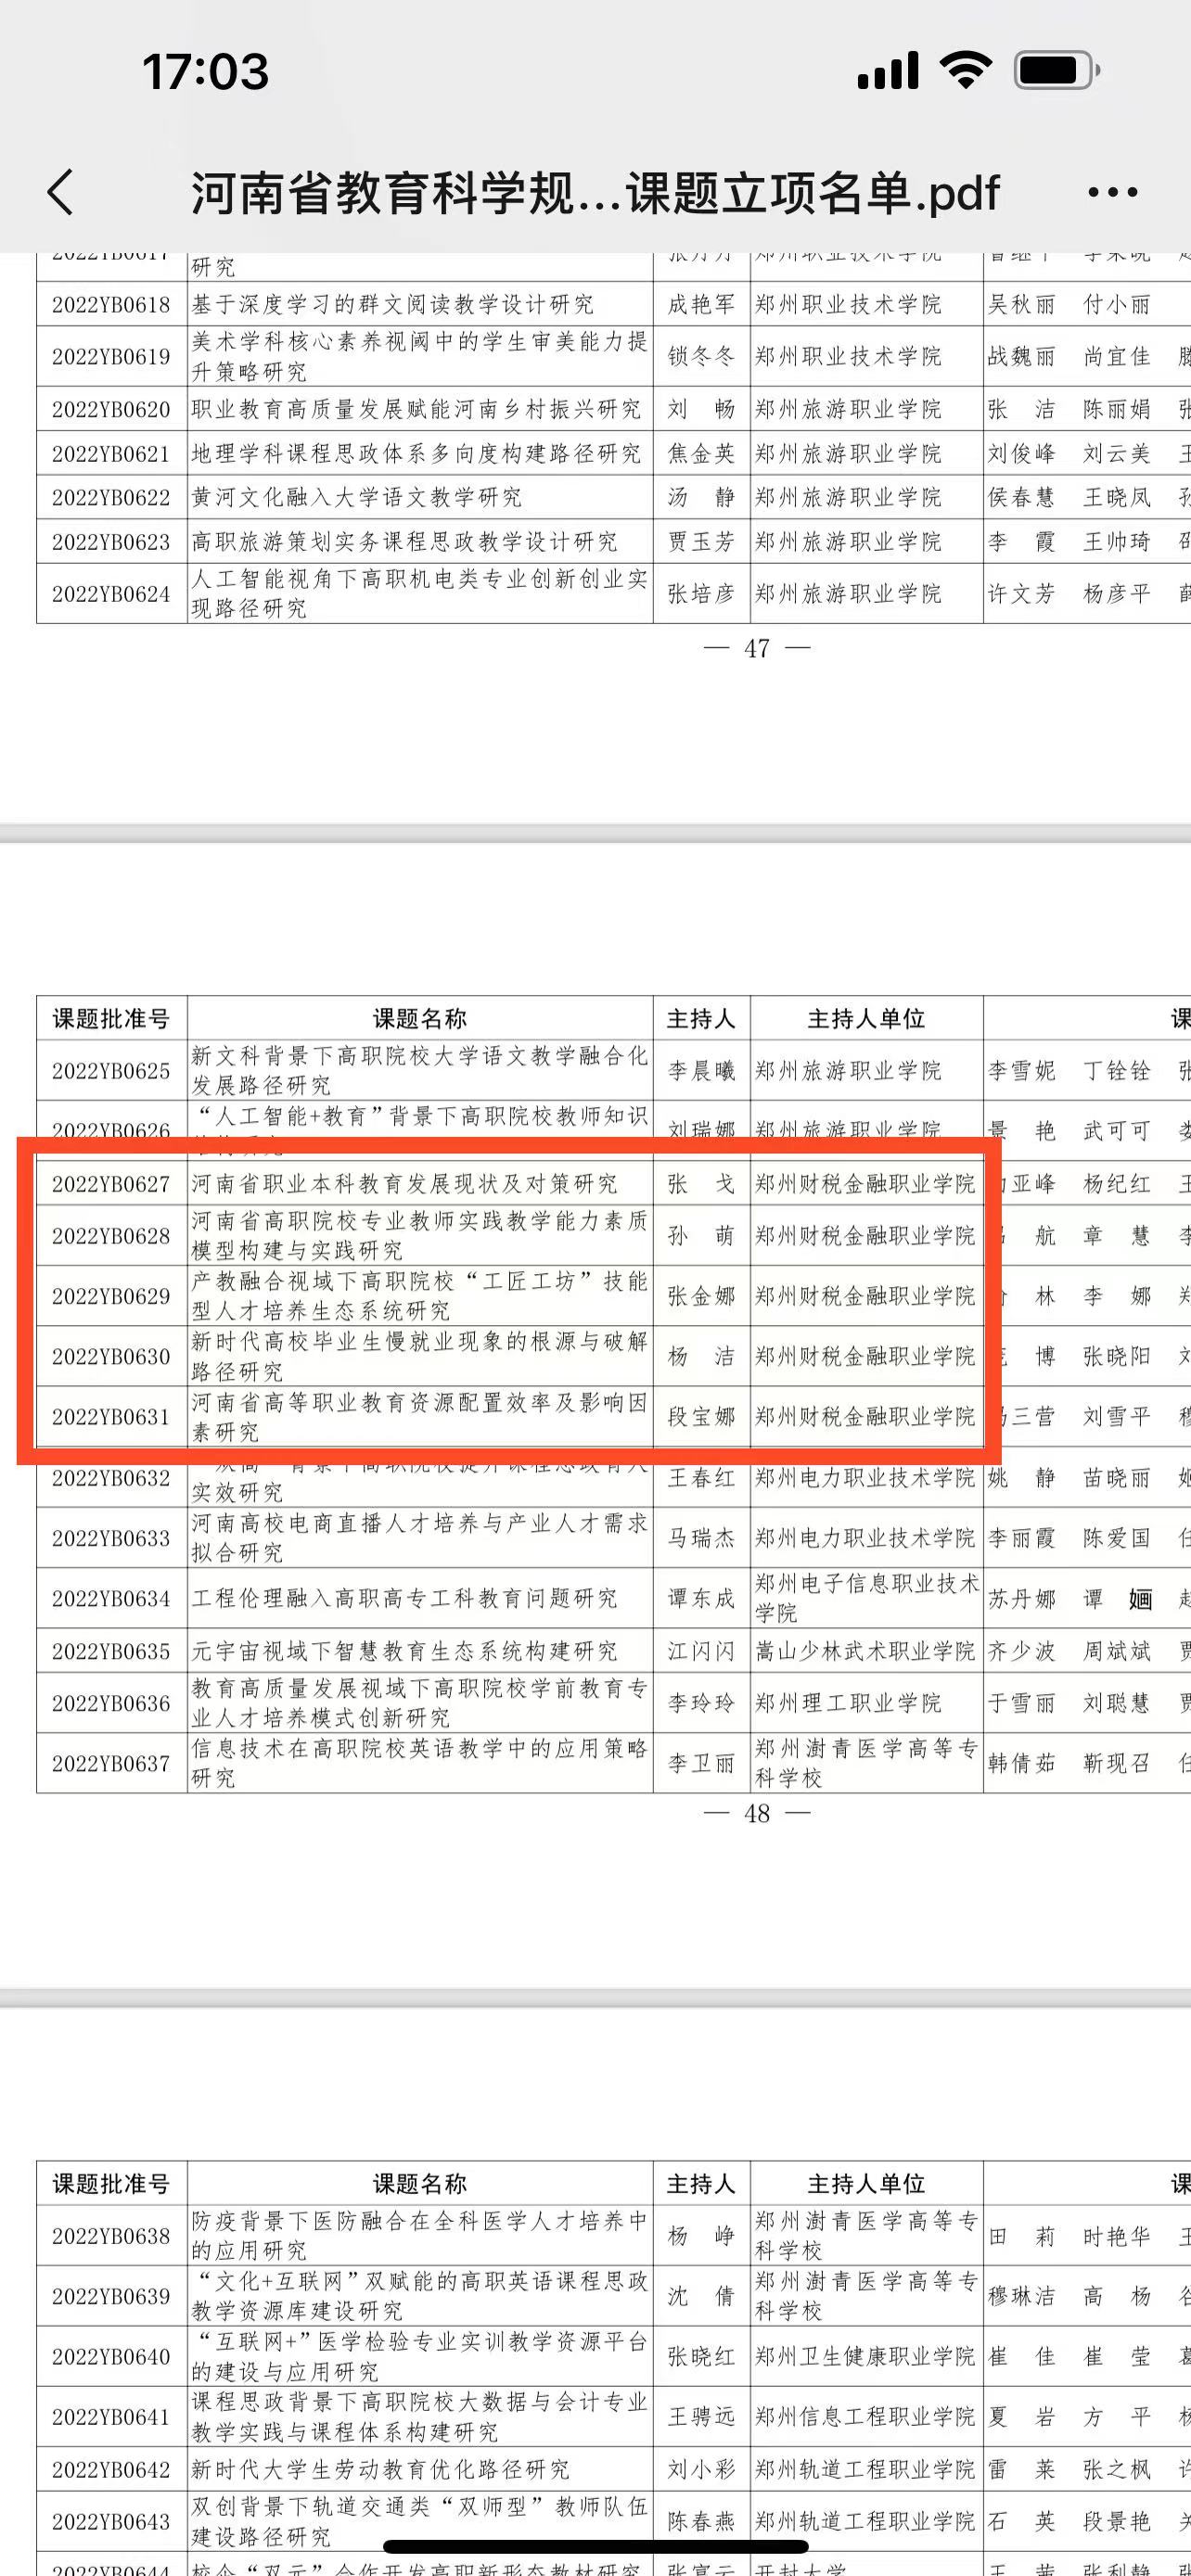Select title 河南省职业本科教育发展现状及对策研究
This screenshot has height=2576, width=1191.
[x=404, y=1185]
